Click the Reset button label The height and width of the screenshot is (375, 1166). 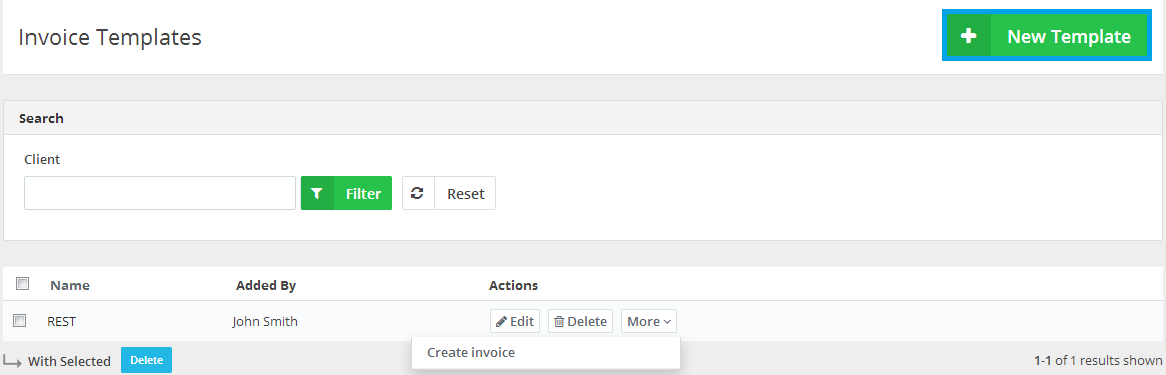[x=466, y=193]
